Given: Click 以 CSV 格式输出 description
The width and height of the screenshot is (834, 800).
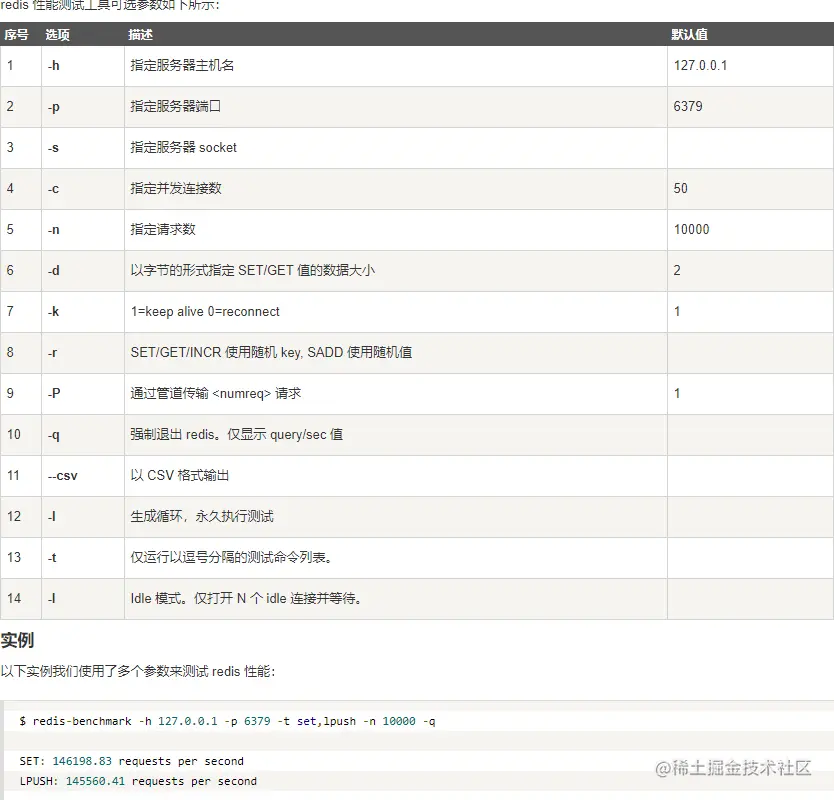Looking at the screenshot, I should [x=180, y=476].
